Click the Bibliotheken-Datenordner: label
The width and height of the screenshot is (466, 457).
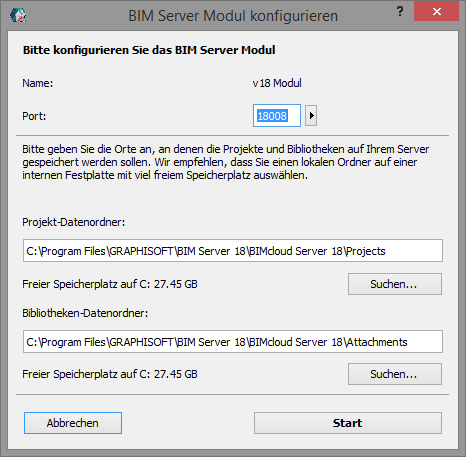85,313
